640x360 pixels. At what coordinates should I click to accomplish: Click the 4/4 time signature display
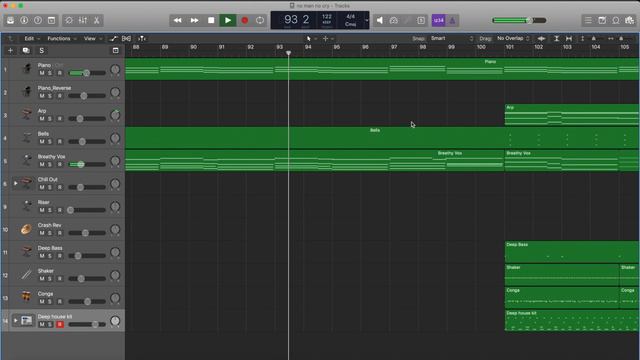tap(351, 16)
